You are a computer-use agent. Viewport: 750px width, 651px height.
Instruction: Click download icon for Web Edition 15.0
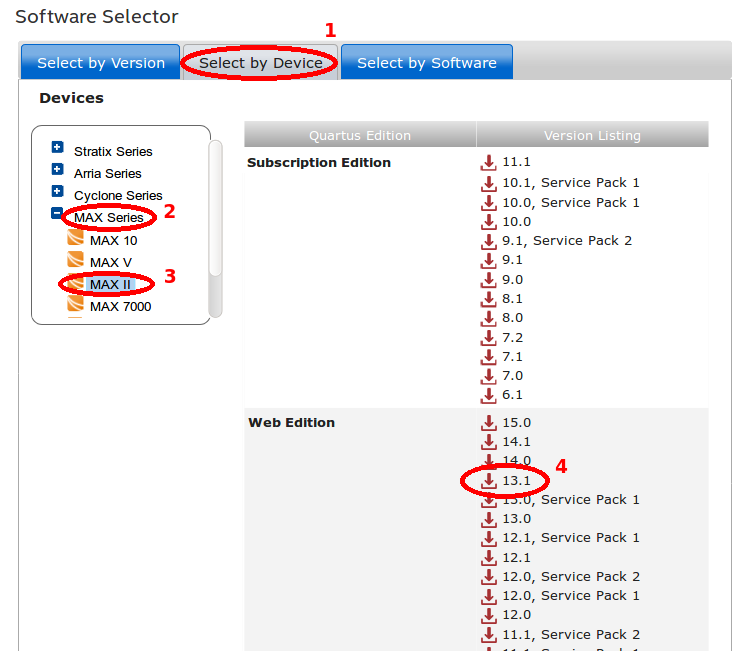click(488, 423)
